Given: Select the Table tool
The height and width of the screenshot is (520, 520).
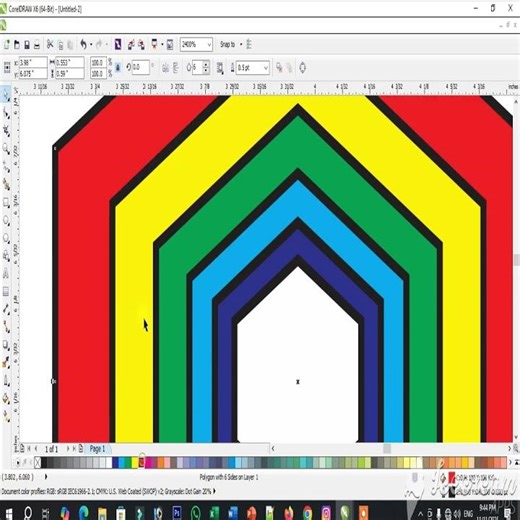Looking at the screenshot, I should [6, 292].
